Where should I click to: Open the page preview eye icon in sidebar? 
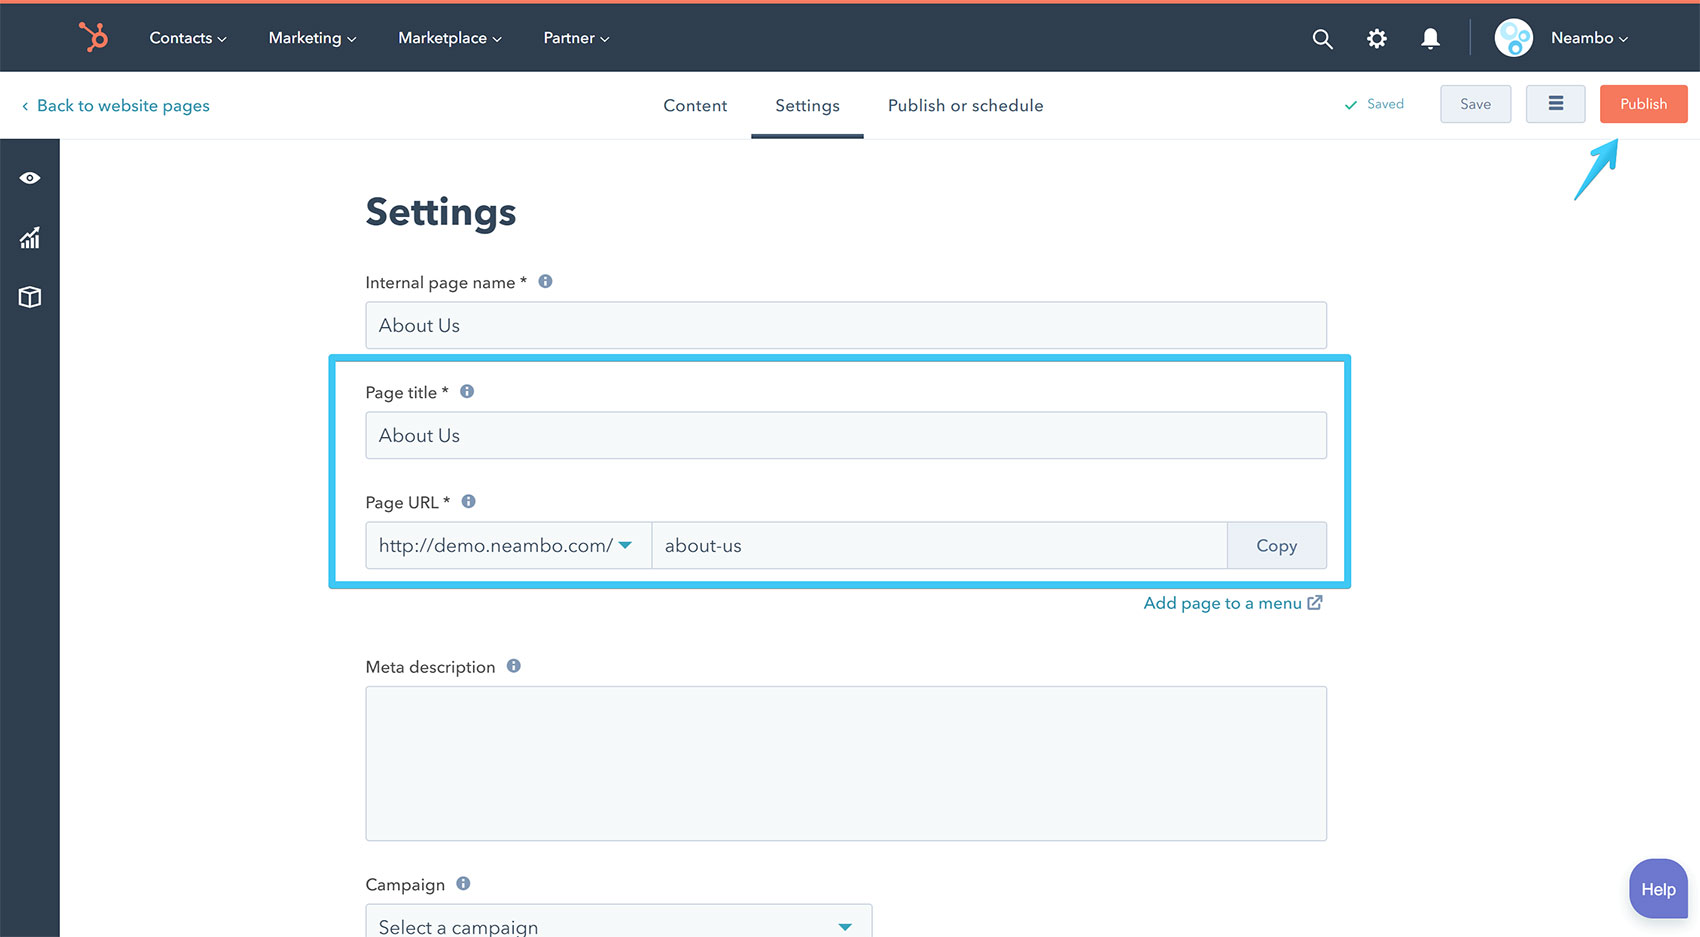30,177
